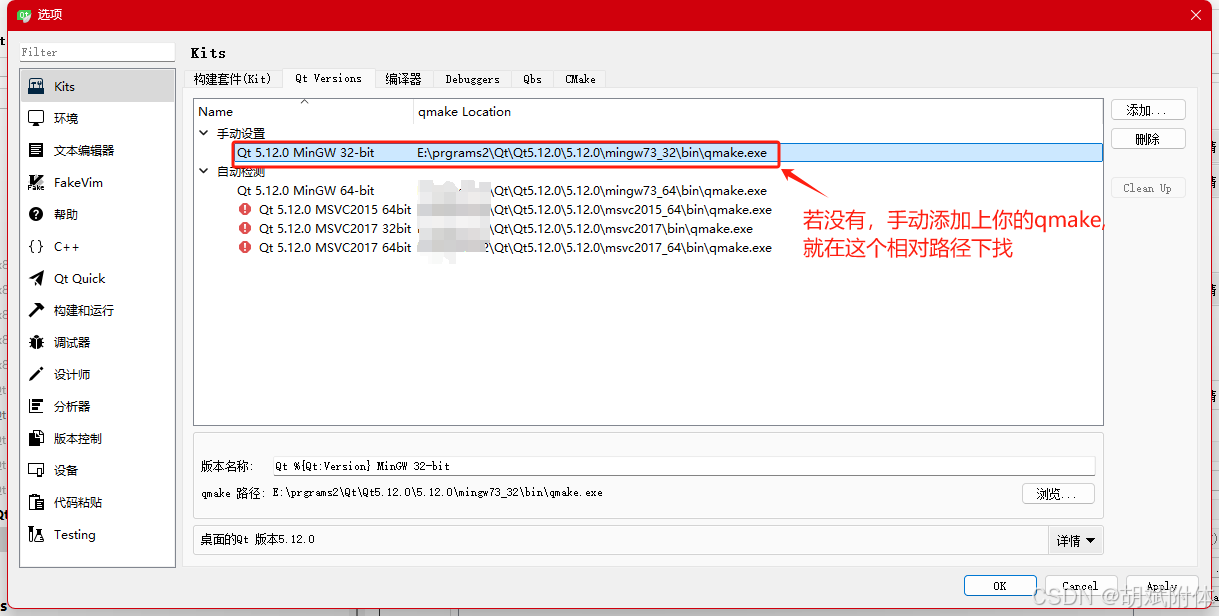Viewport: 1219px width, 616px height.
Task: Close the 选项 dialog window
Action: point(1196,15)
